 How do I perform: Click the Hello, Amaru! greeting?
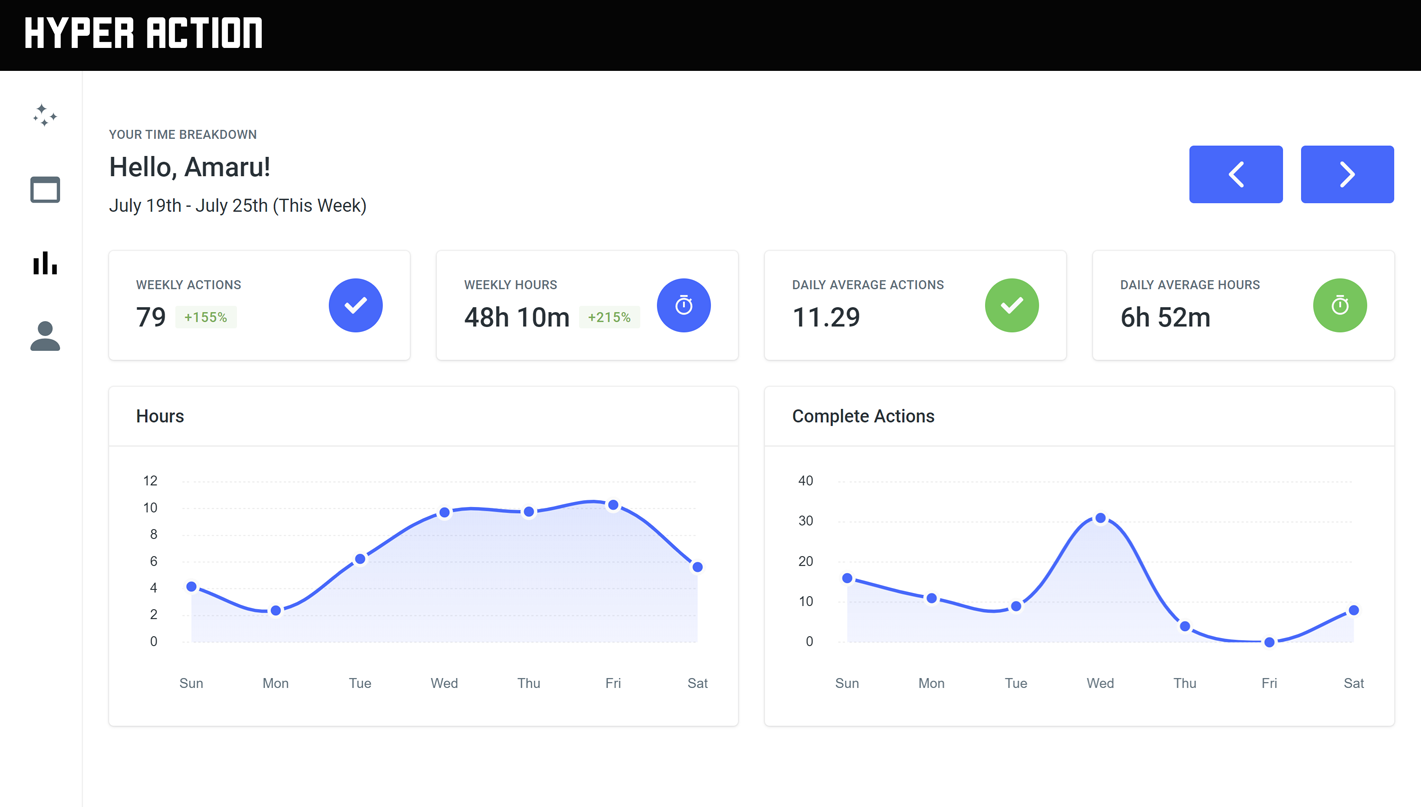(190, 167)
